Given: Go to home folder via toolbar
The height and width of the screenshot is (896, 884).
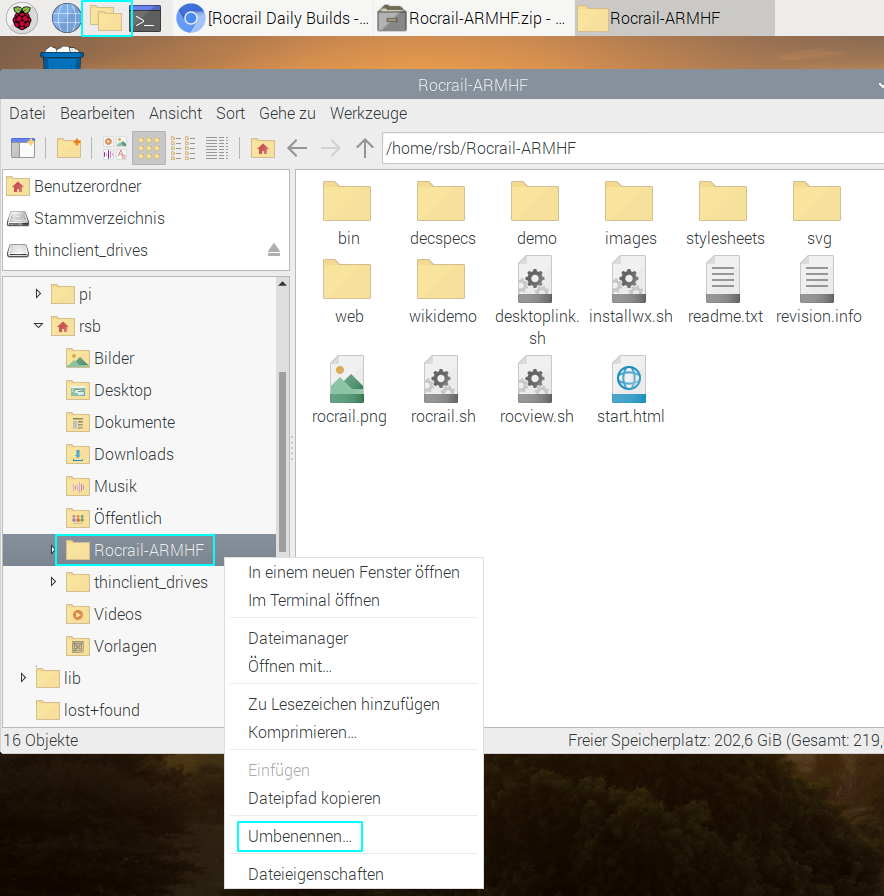Looking at the screenshot, I should 262,148.
